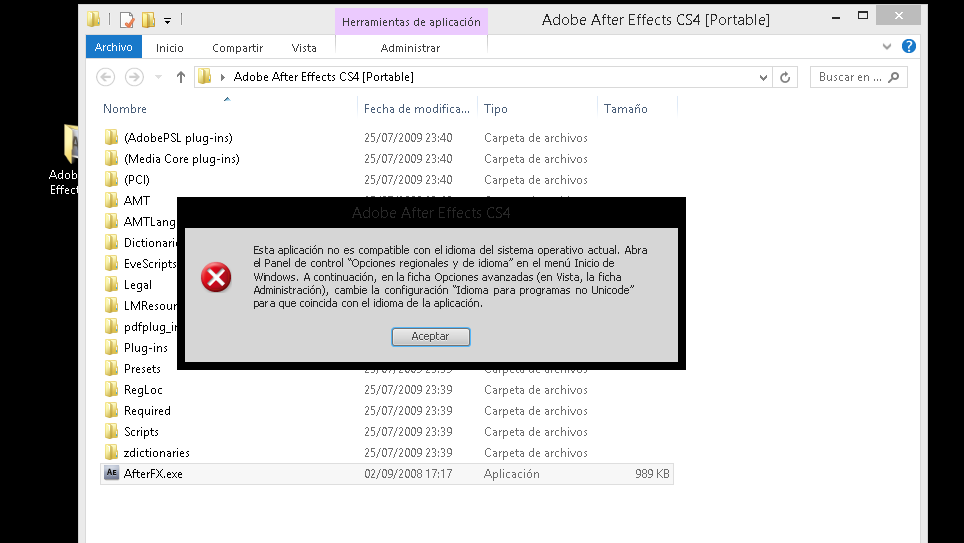964x543 pixels.
Task: Click Herramientas de aplicación contextual tab
Action: 411,22
